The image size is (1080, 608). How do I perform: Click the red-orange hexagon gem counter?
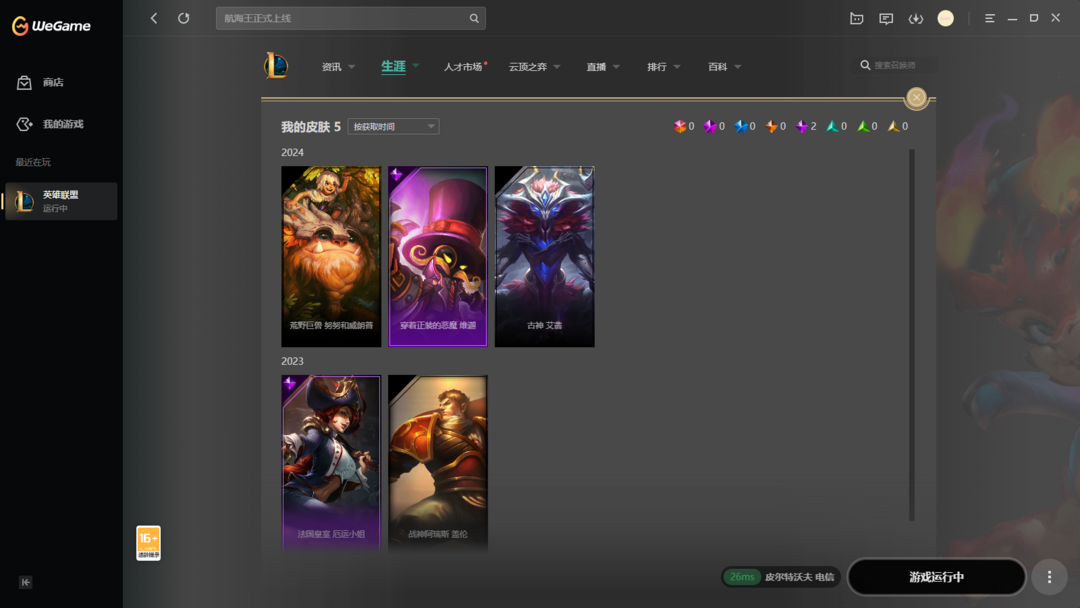pos(683,127)
